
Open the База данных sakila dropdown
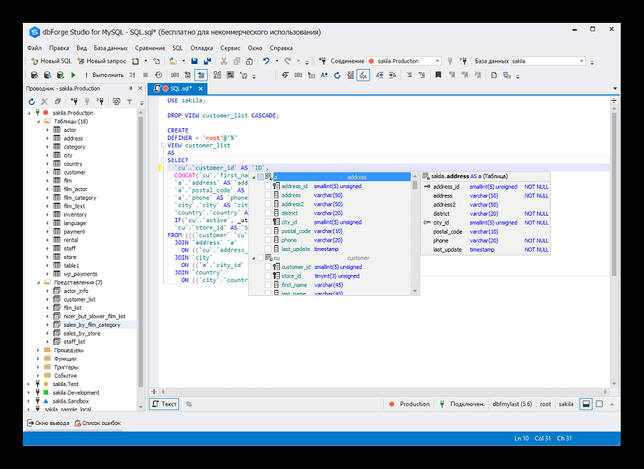[582, 61]
